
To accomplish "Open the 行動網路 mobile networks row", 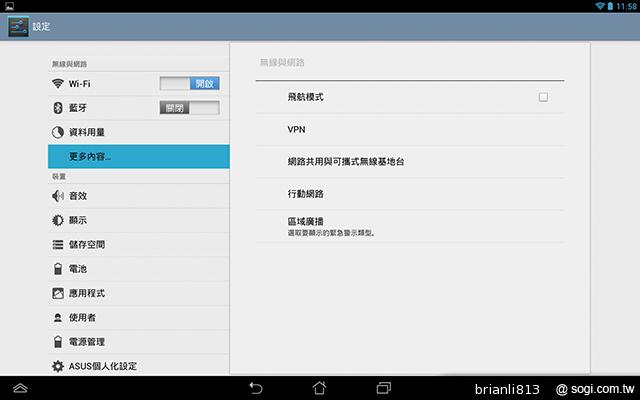I will point(410,194).
